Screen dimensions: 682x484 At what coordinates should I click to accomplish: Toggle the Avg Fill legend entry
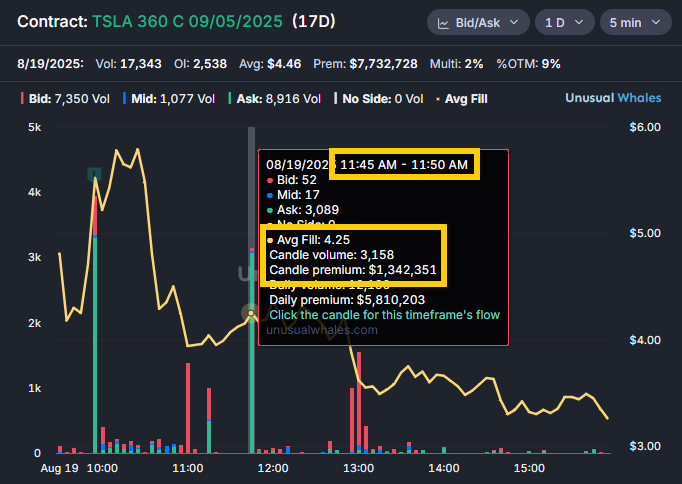[x=462, y=99]
